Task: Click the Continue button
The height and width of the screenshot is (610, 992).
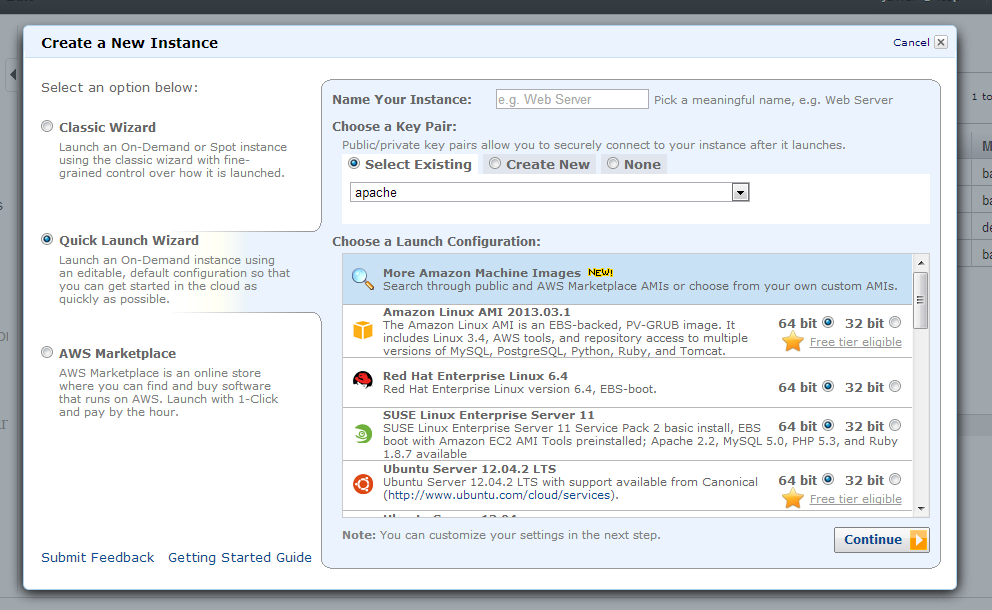Action: tap(881, 540)
